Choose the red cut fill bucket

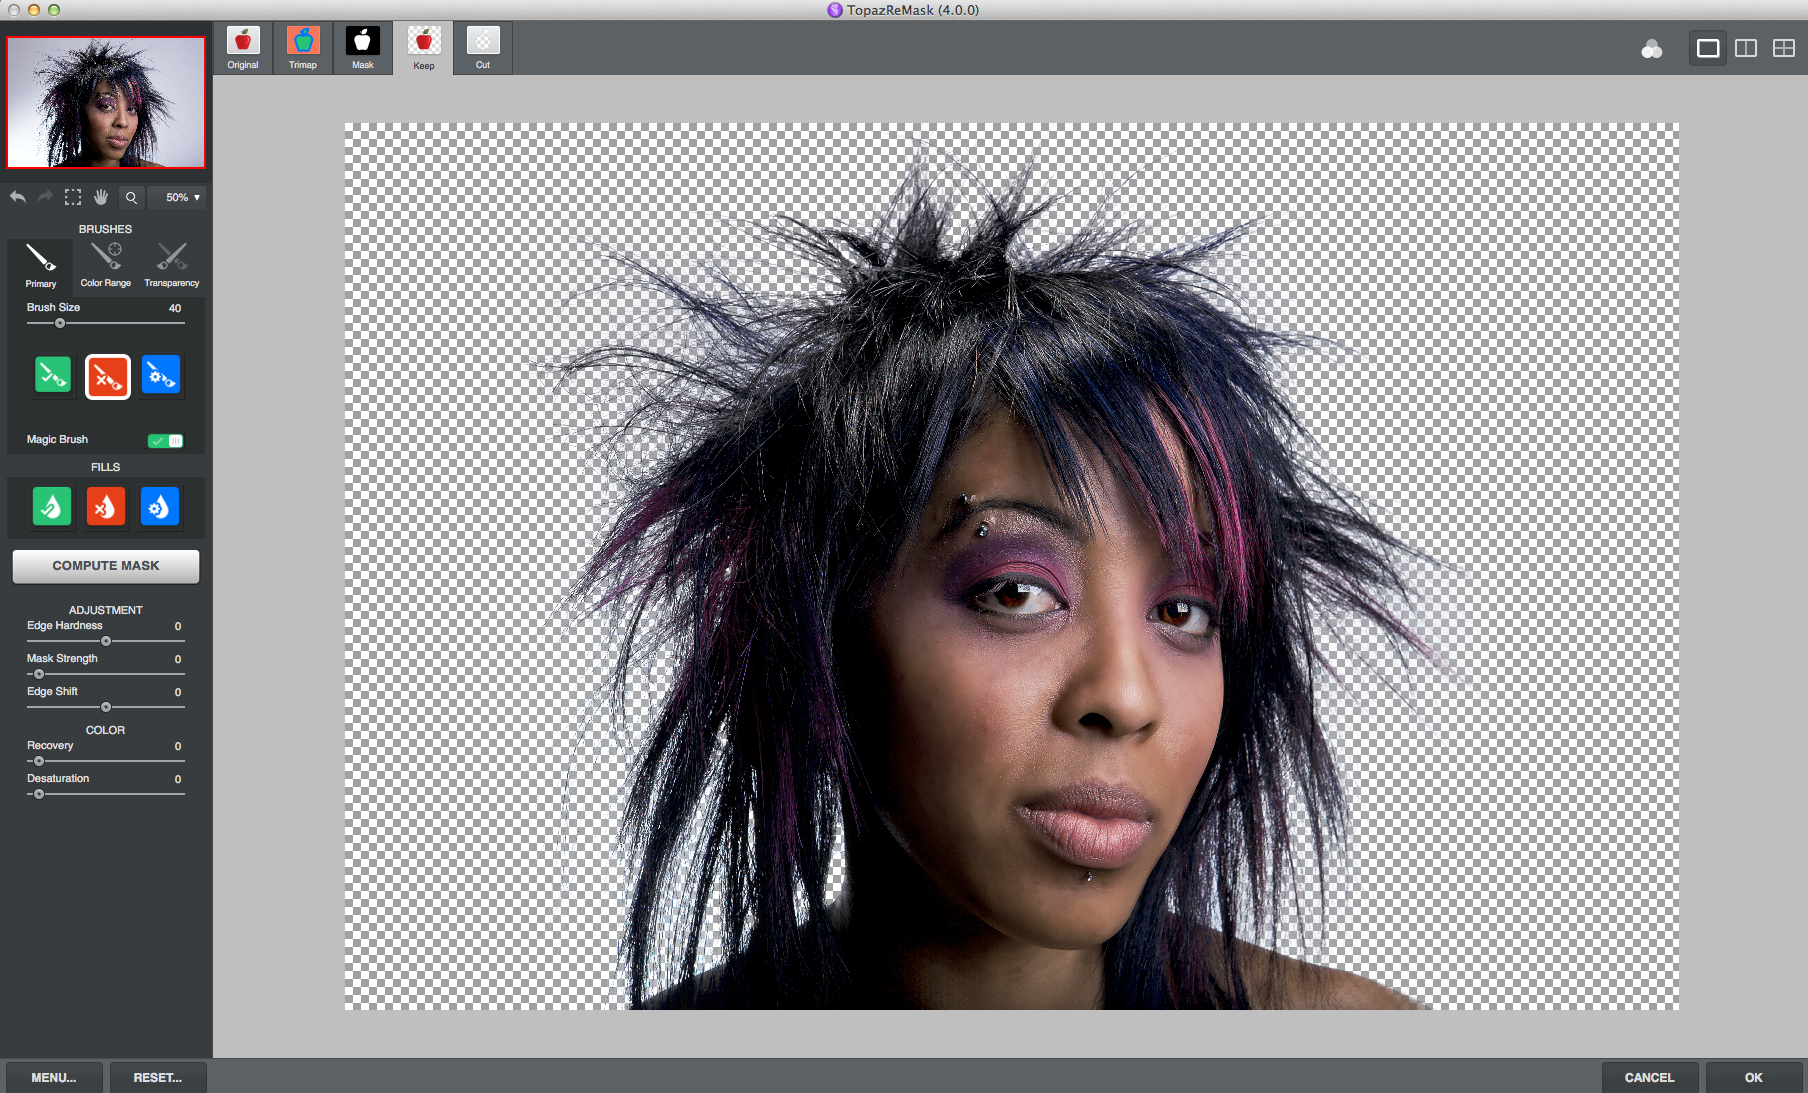(x=106, y=507)
